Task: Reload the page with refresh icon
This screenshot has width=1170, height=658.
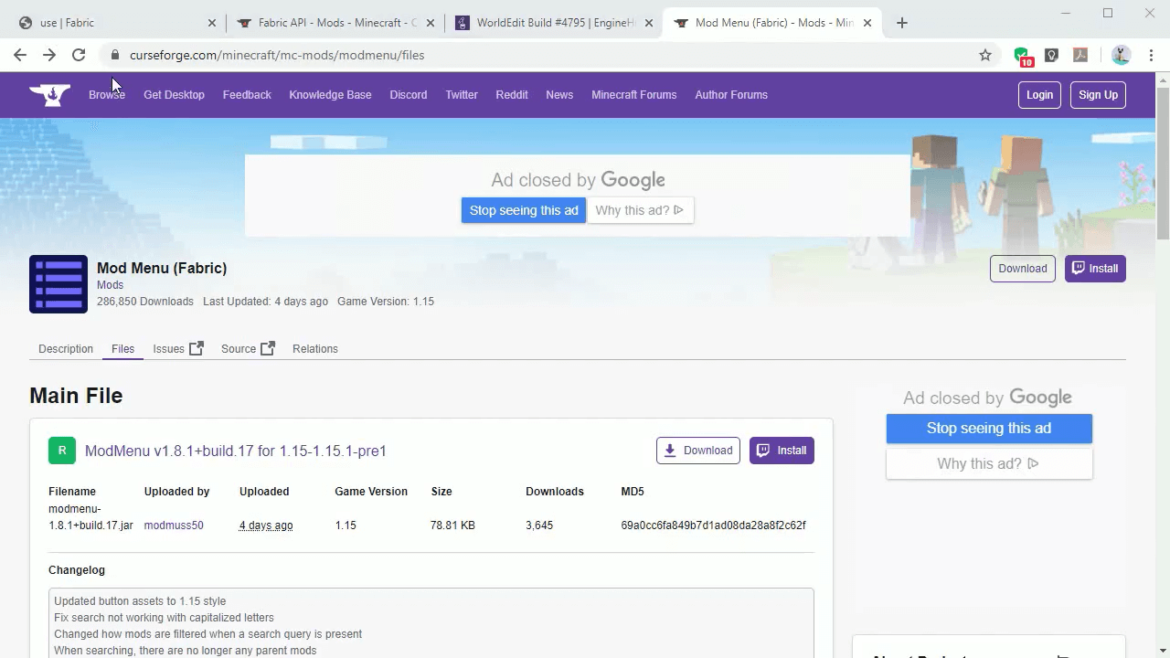Action: point(78,55)
